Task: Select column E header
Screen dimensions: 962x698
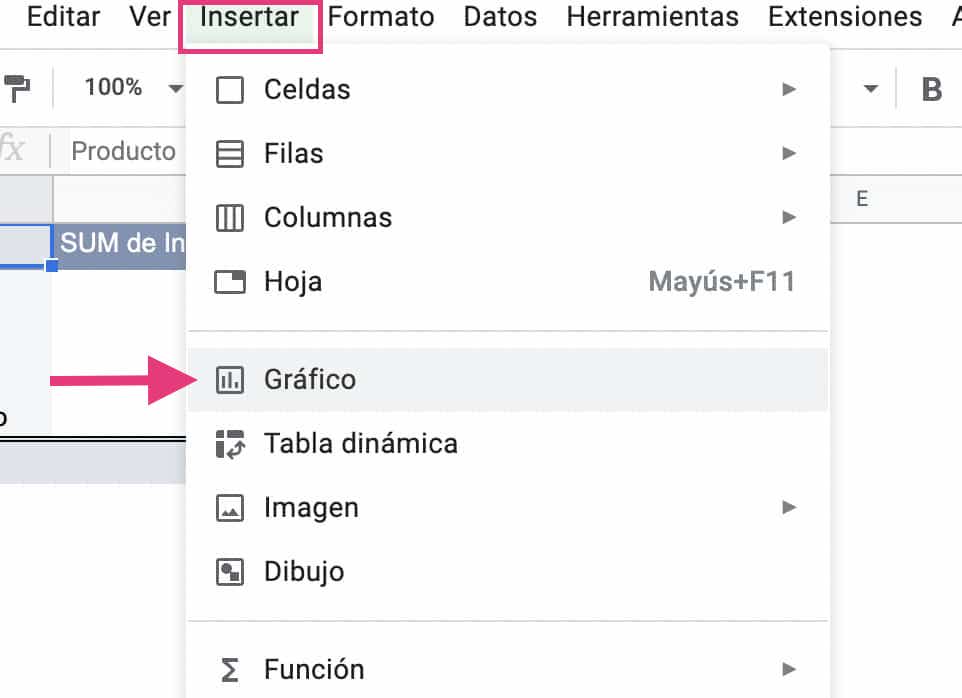Action: coord(861,198)
